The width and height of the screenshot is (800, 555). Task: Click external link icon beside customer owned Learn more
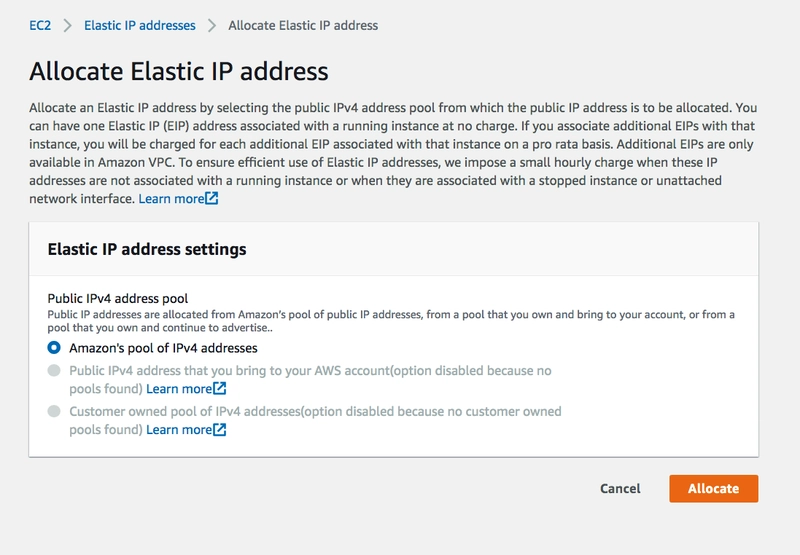pyautogui.click(x=220, y=430)
